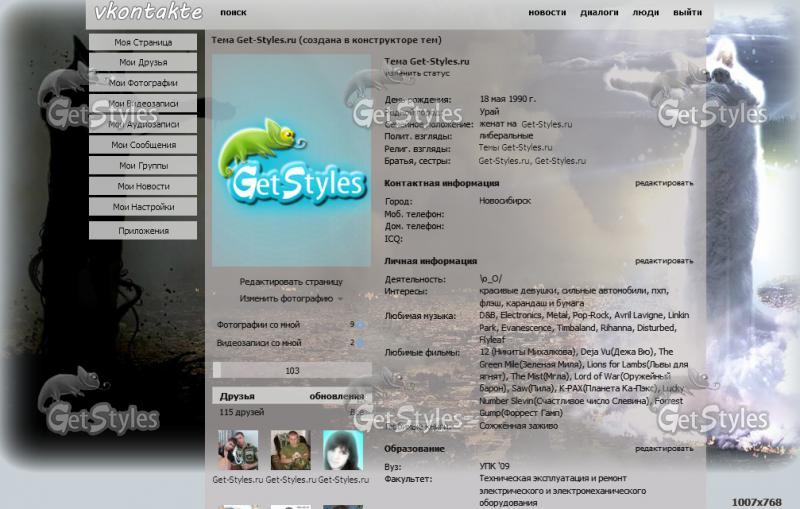Go to Мои Сообщения in sidebar

[x=143, y=145]
